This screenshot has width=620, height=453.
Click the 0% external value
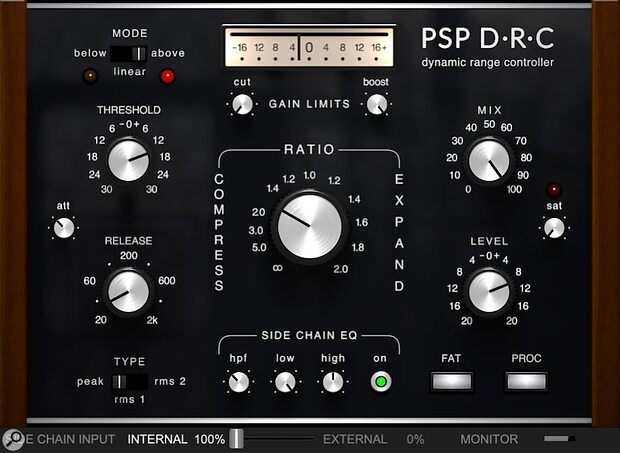415,439
